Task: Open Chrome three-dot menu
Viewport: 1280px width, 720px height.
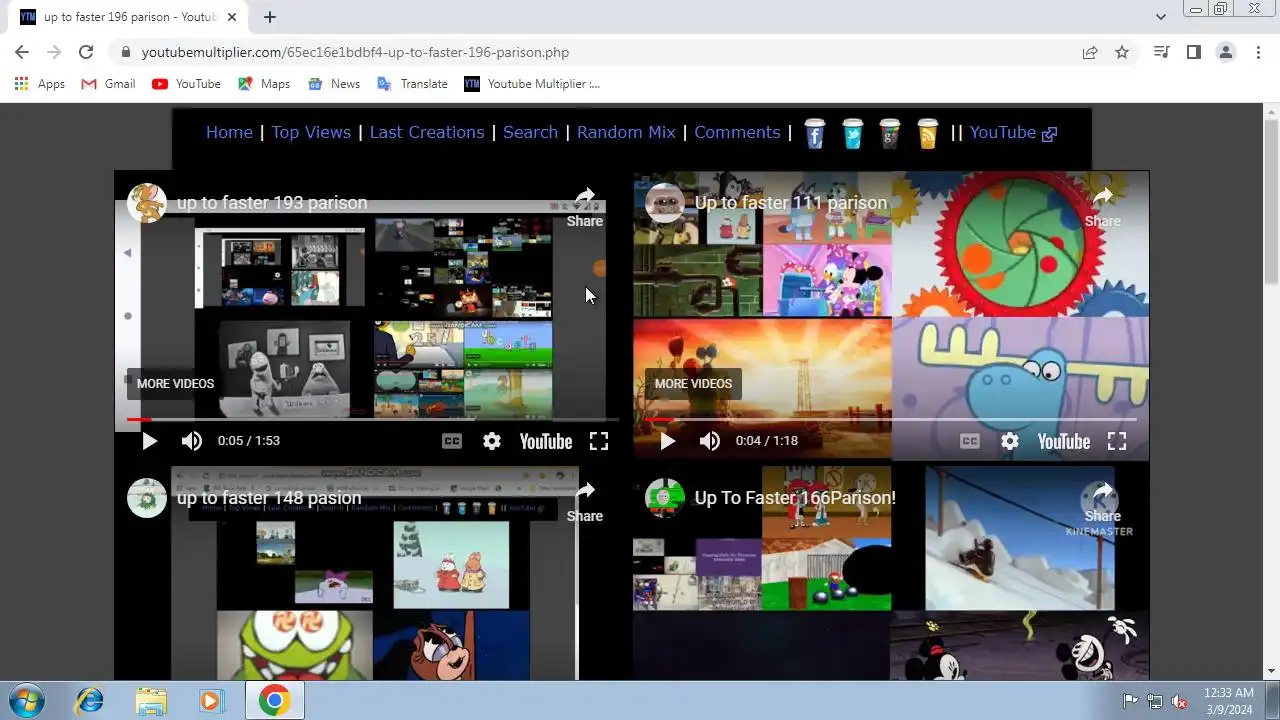Action: coord(1258,52)
